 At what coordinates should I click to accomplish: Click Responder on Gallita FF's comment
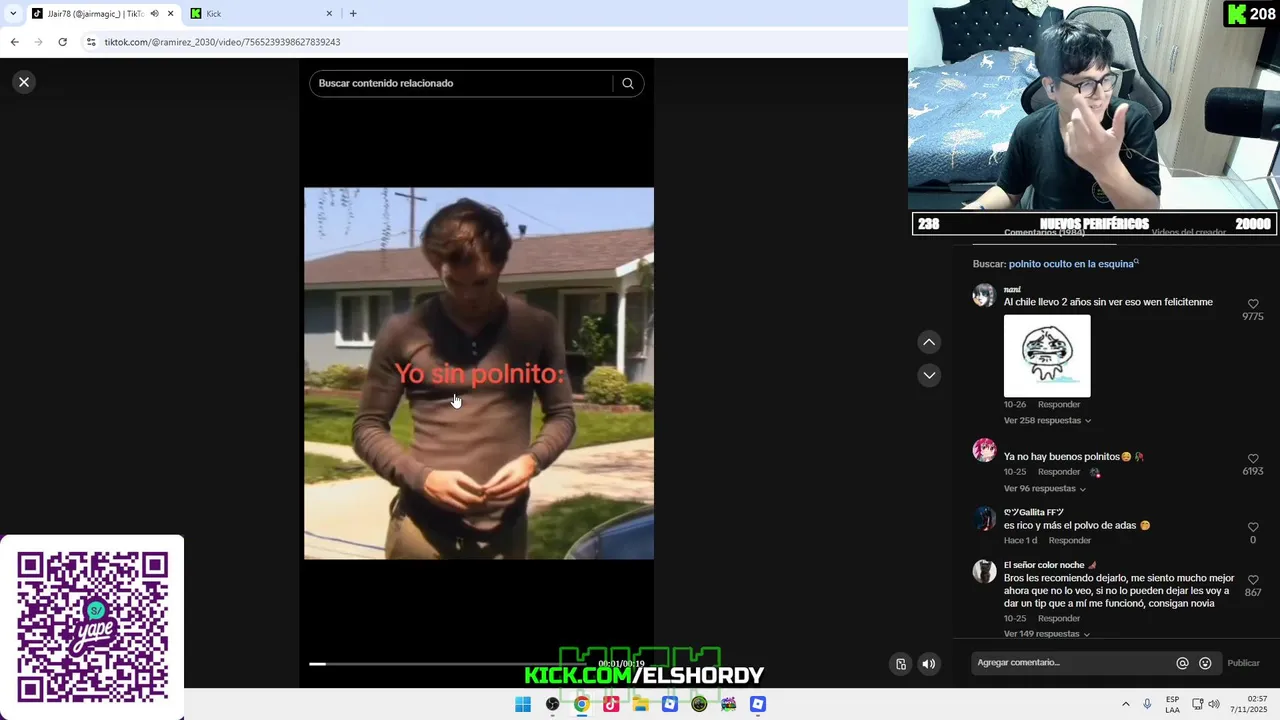(1070, 540)
